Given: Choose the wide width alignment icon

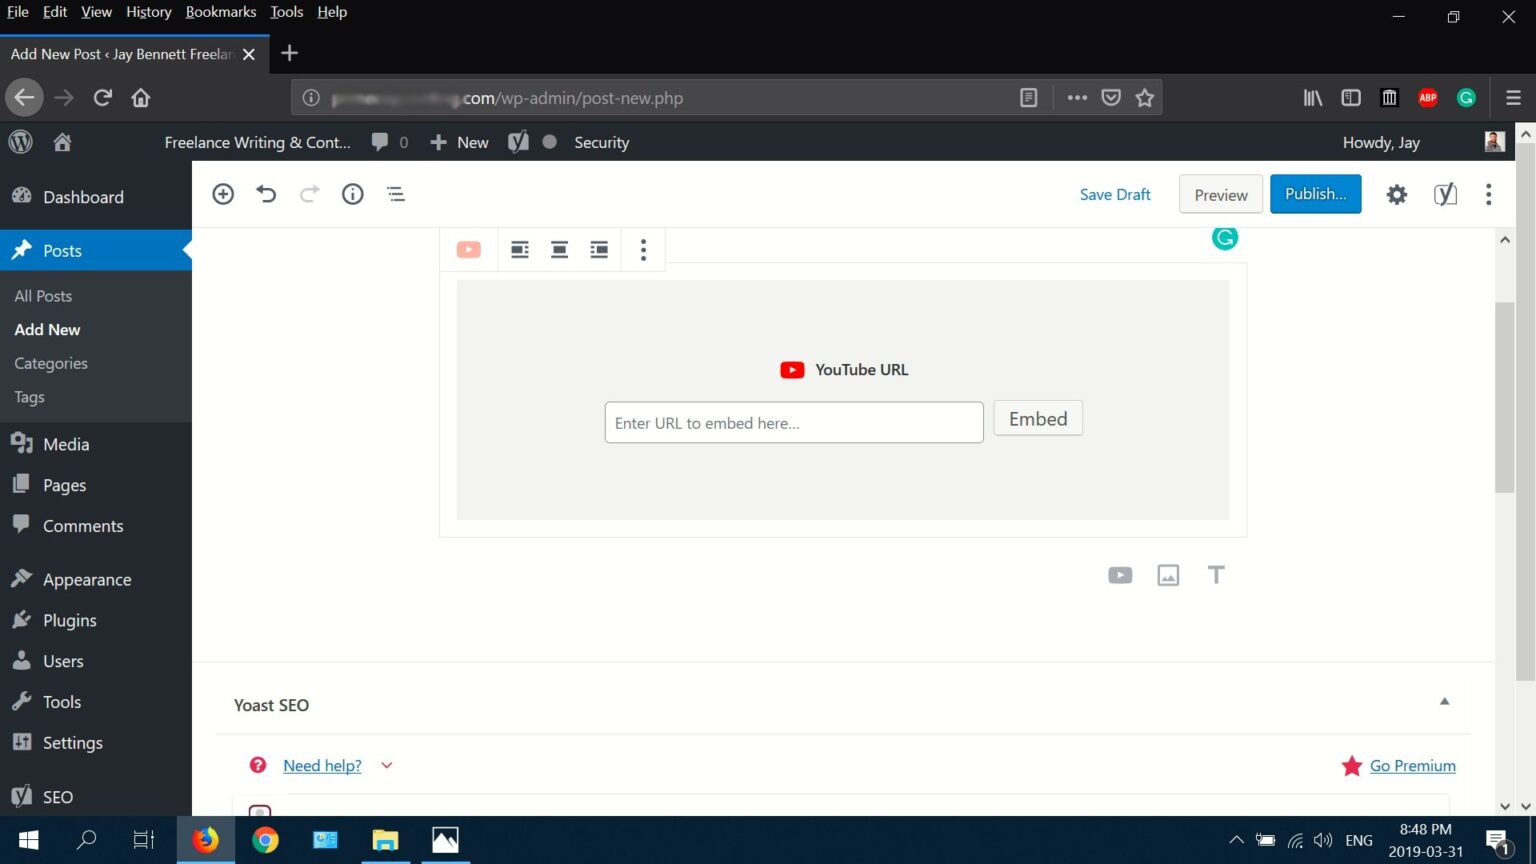Looking at the screenshot, I should pyautogui.click(x=559, y=249).
